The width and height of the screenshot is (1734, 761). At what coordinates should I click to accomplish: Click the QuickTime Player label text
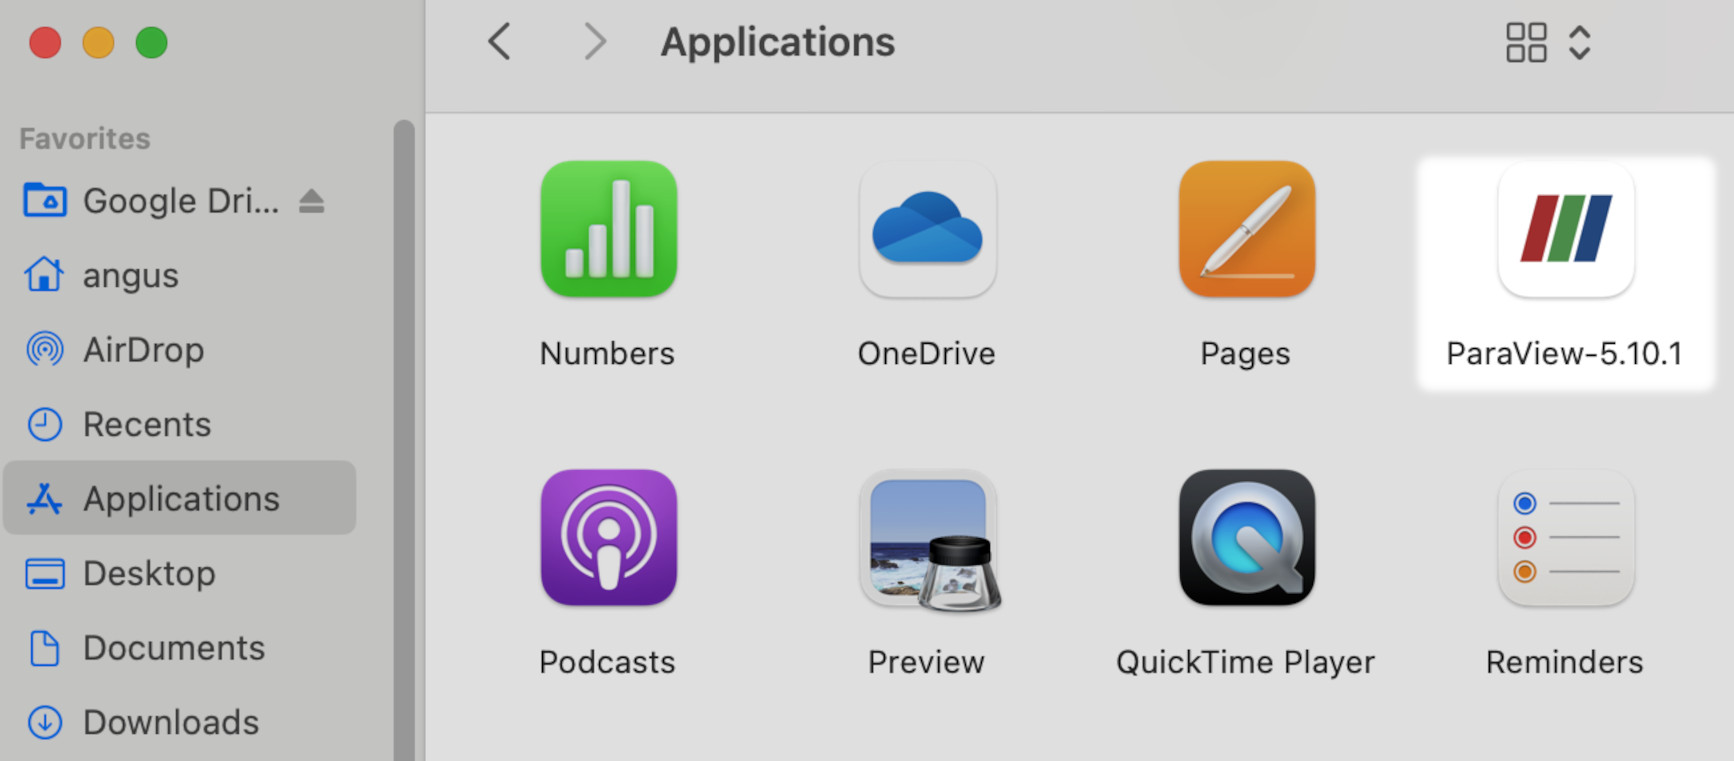(x=1245, y=662)
